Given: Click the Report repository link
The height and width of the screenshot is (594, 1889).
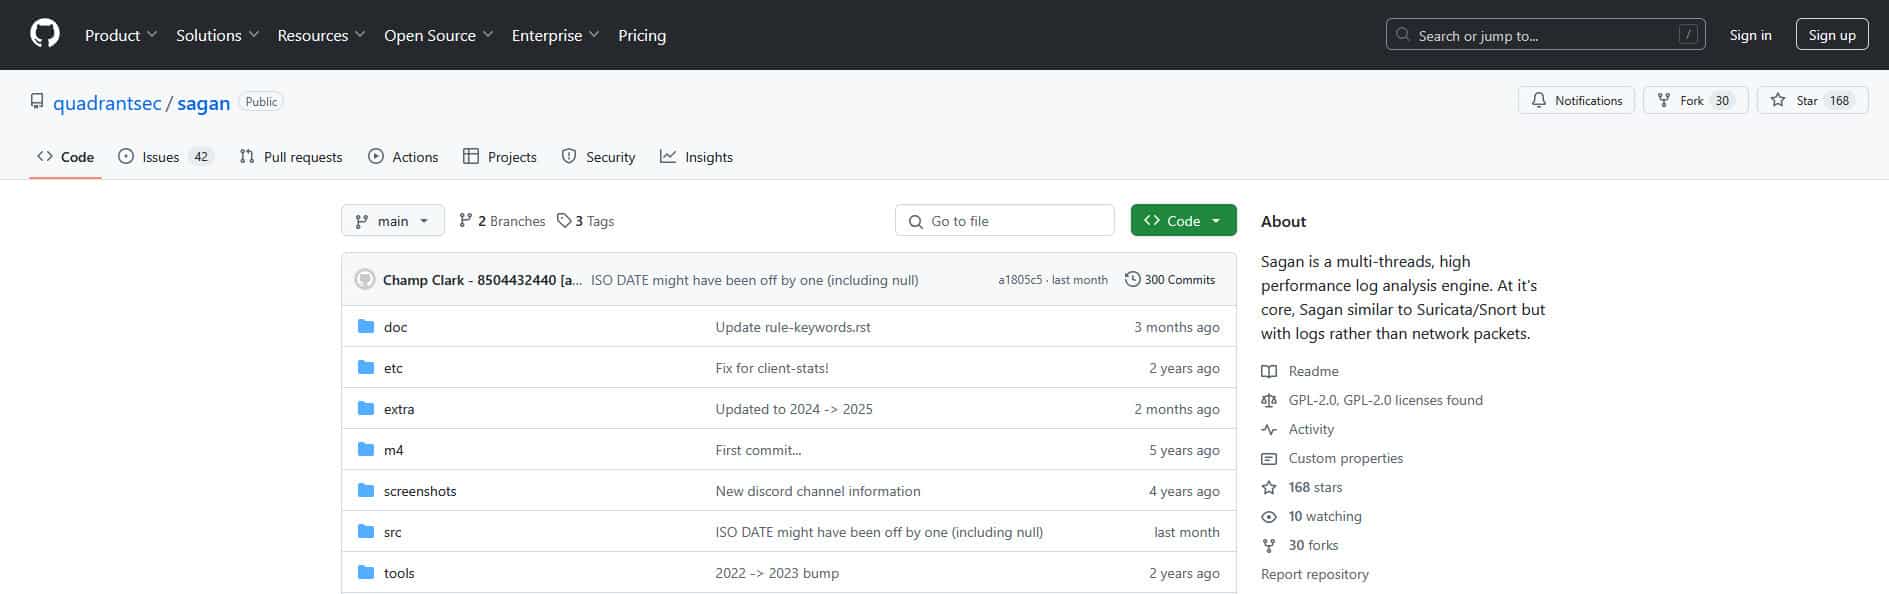Looking at the screenshot, I should click(x=1315, y=574).
